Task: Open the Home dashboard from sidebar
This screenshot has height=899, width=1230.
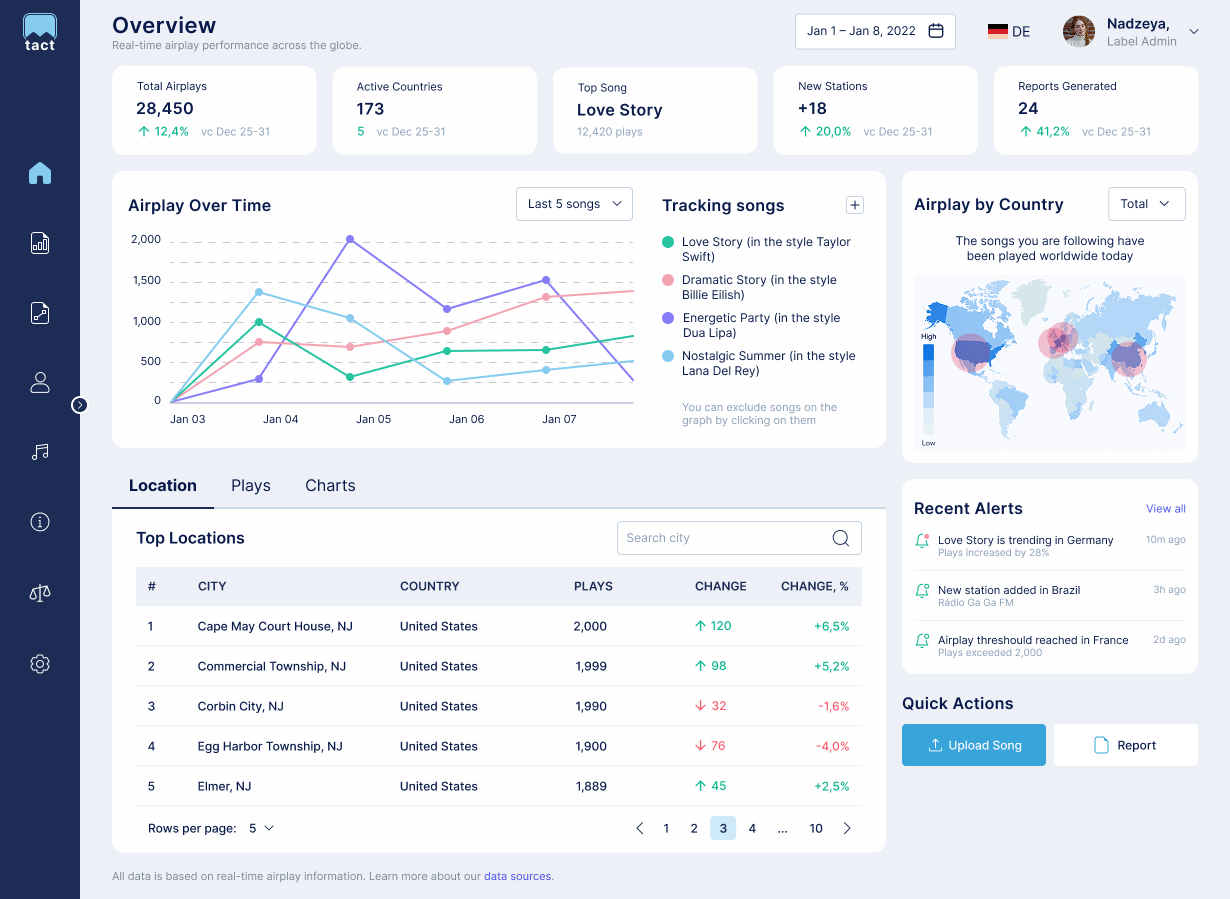Action: (40, 173)
